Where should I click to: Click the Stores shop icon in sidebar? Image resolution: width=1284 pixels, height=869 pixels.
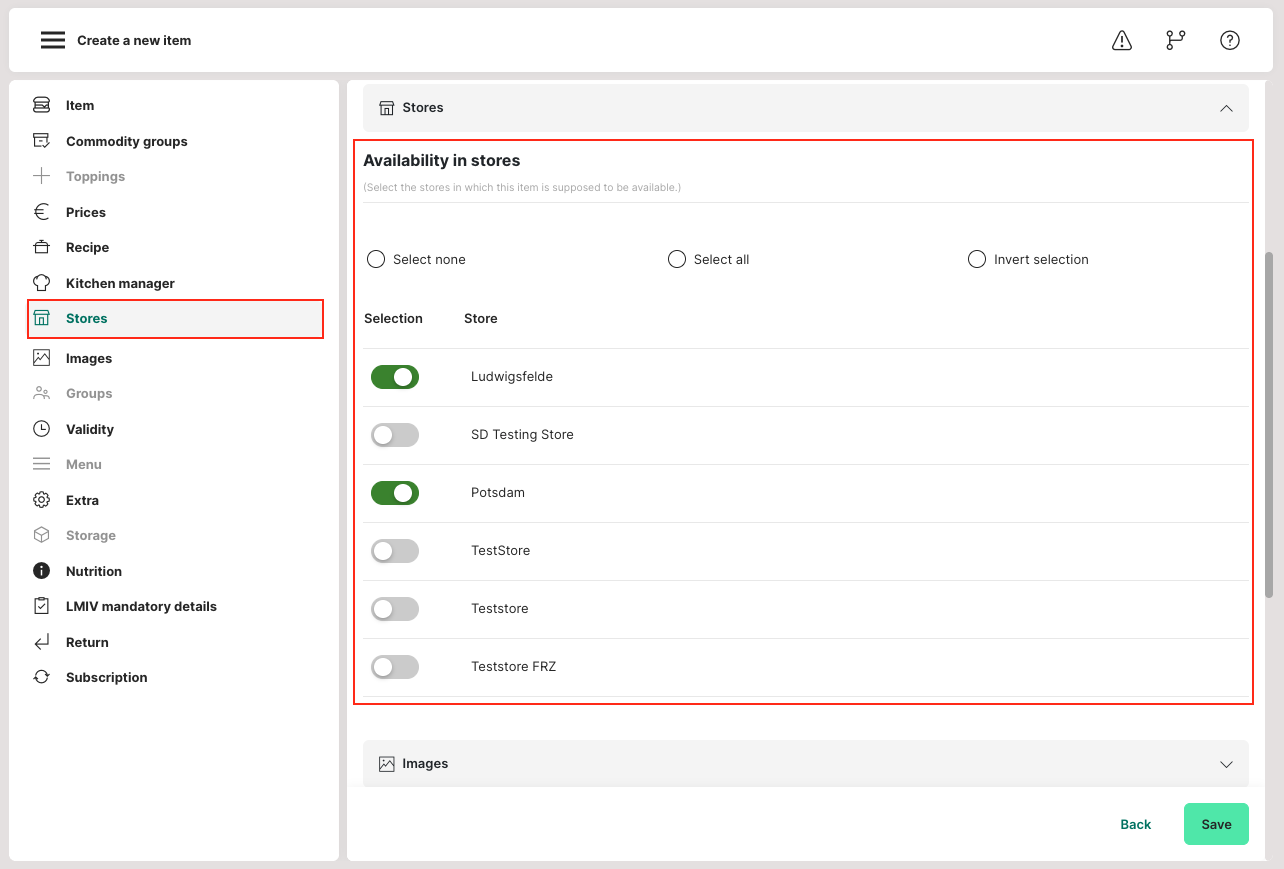41,318
